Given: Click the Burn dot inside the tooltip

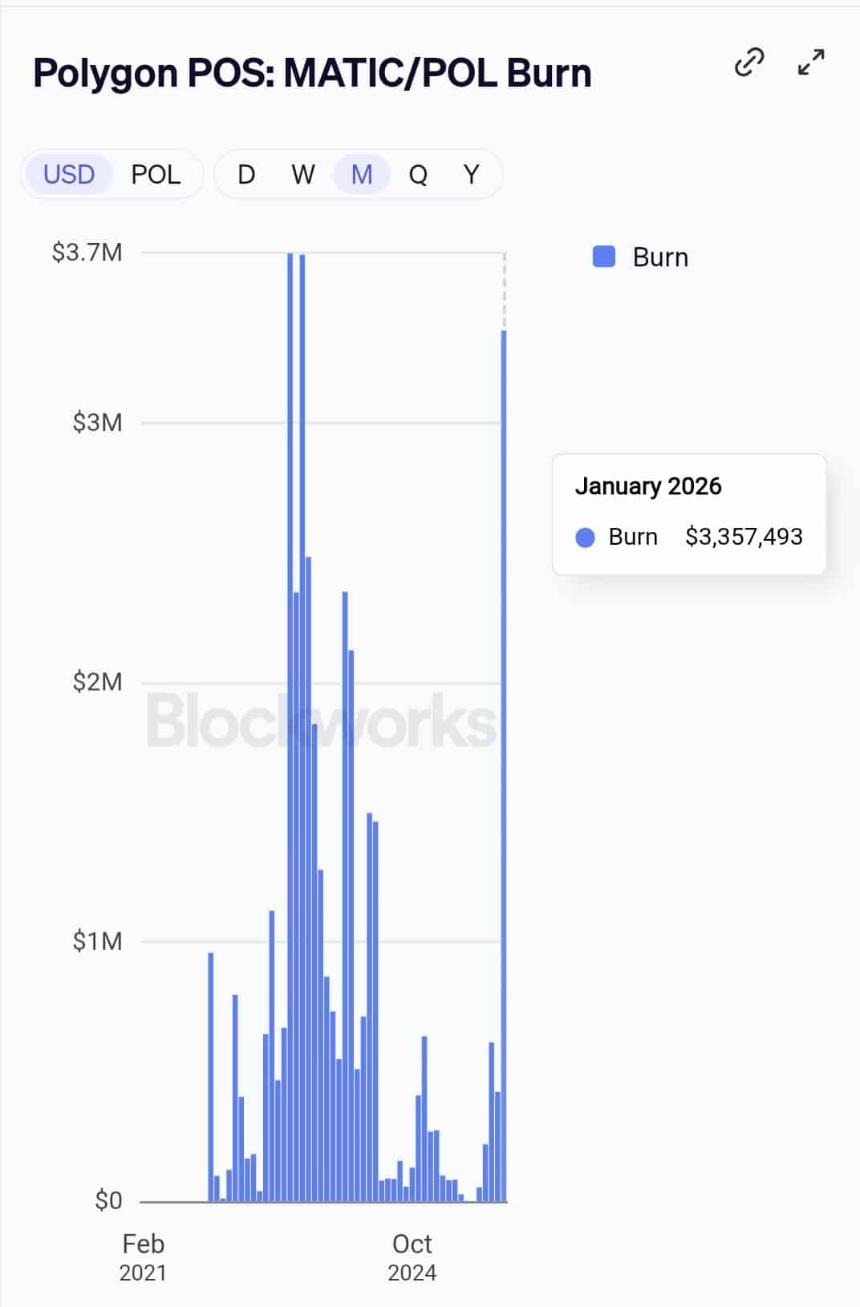Looking at the screenshot, I should click(586, 538).
